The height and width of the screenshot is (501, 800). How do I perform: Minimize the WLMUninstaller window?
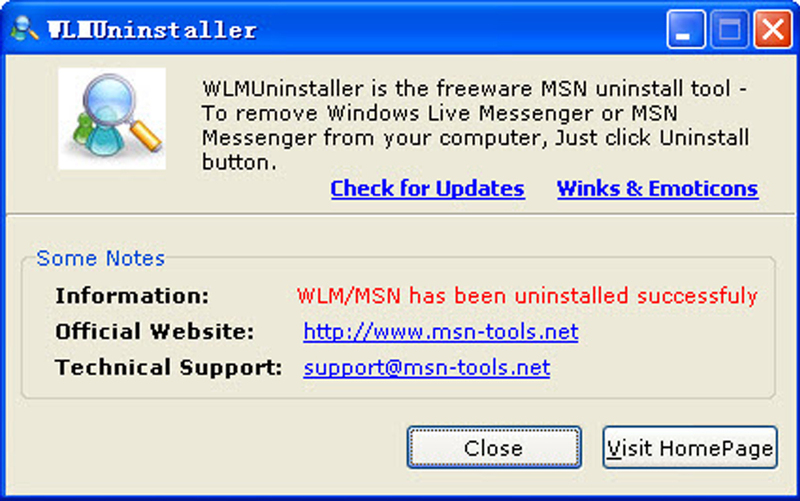(686, 30)
